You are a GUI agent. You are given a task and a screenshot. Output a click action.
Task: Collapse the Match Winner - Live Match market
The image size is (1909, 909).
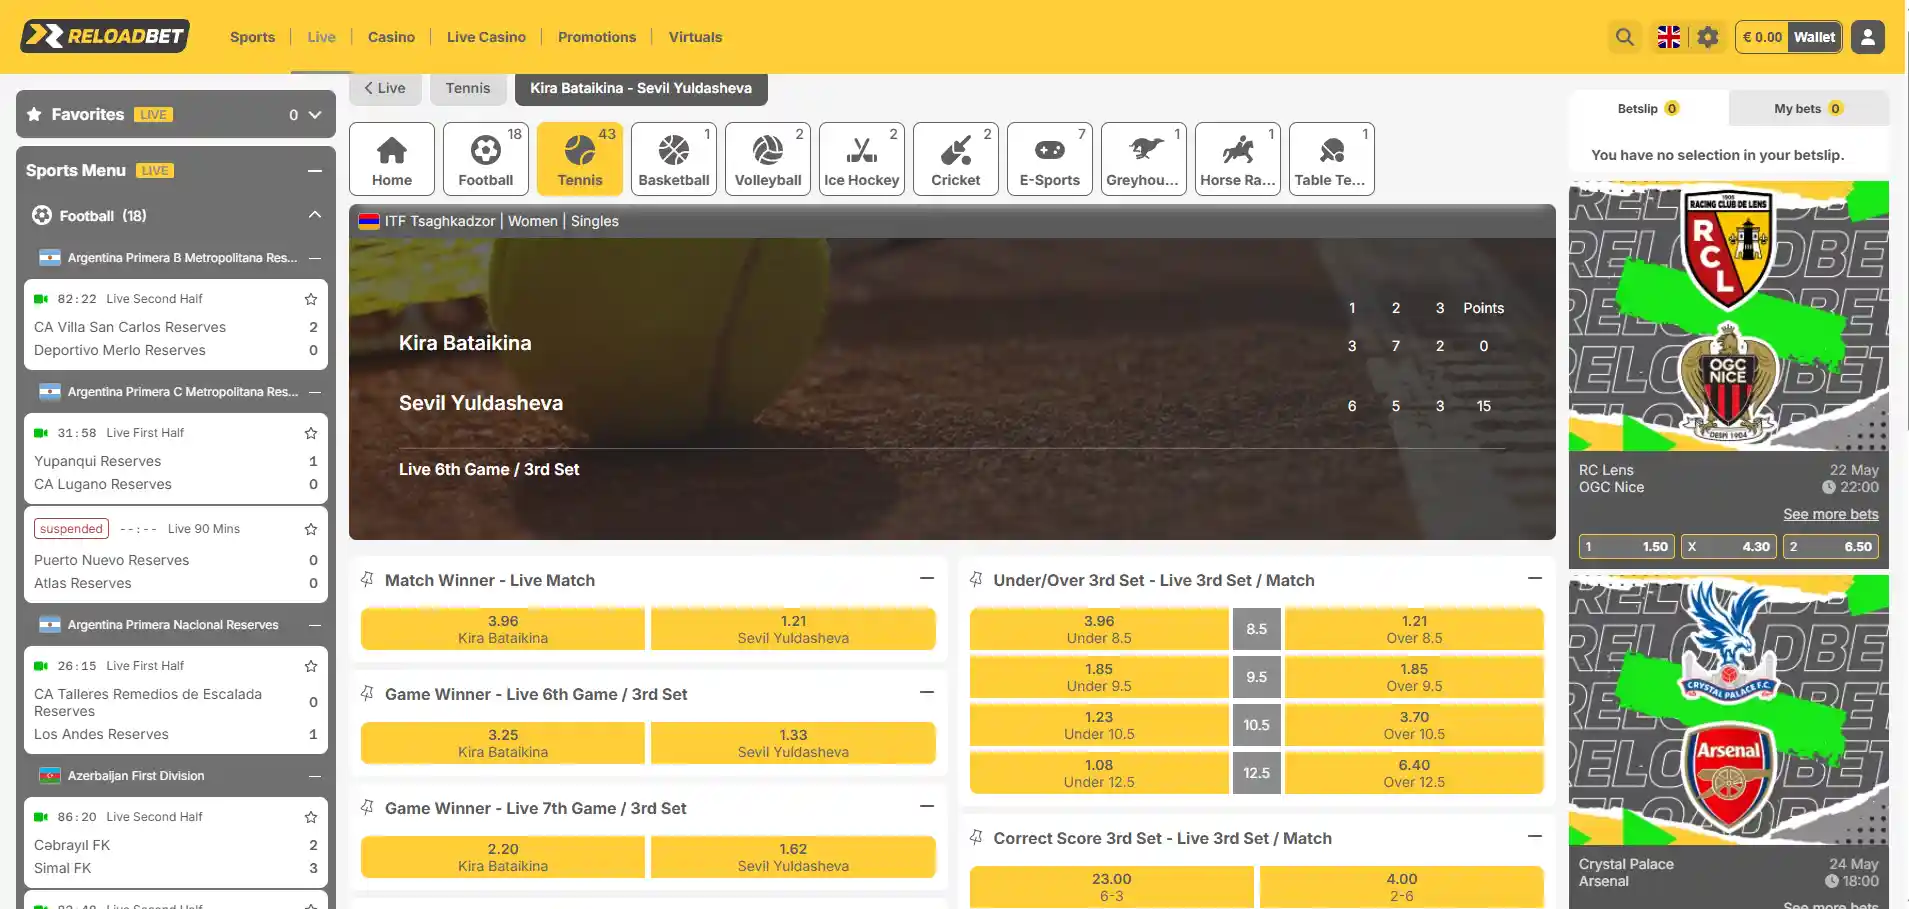(927, 579)
